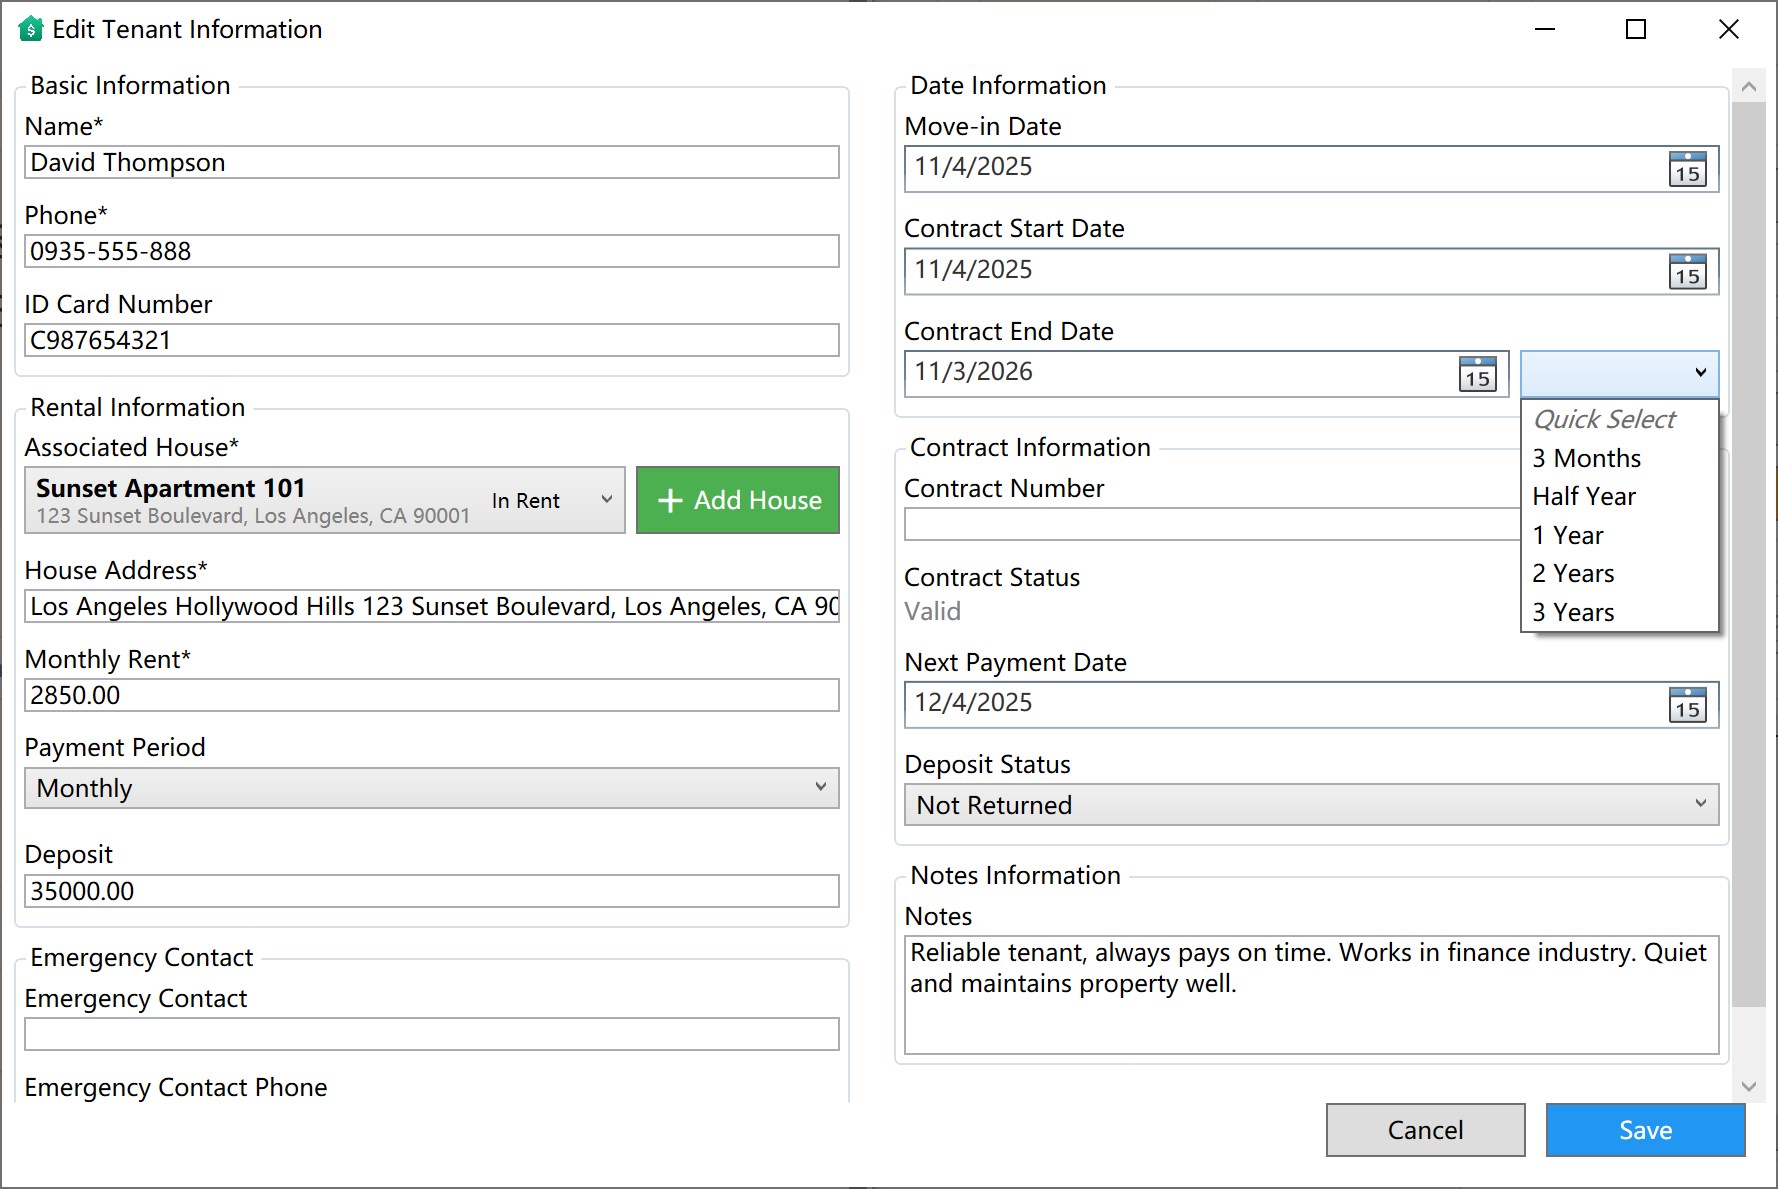
Task: Select 3 Months from Quick Select
Action: pos(1585,458)
